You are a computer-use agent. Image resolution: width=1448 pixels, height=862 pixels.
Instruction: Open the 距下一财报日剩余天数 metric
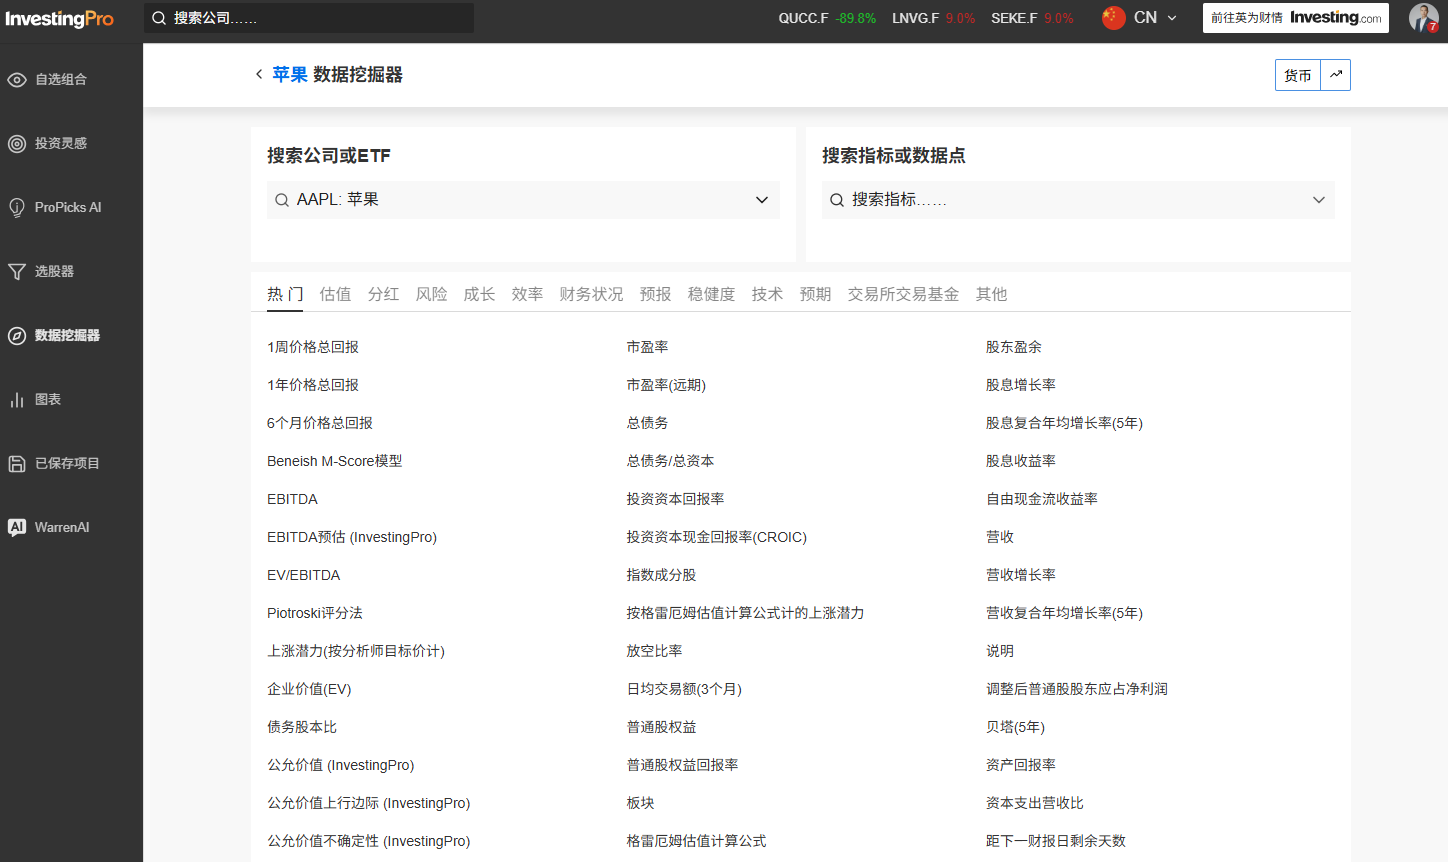[x=1055, y=841]
